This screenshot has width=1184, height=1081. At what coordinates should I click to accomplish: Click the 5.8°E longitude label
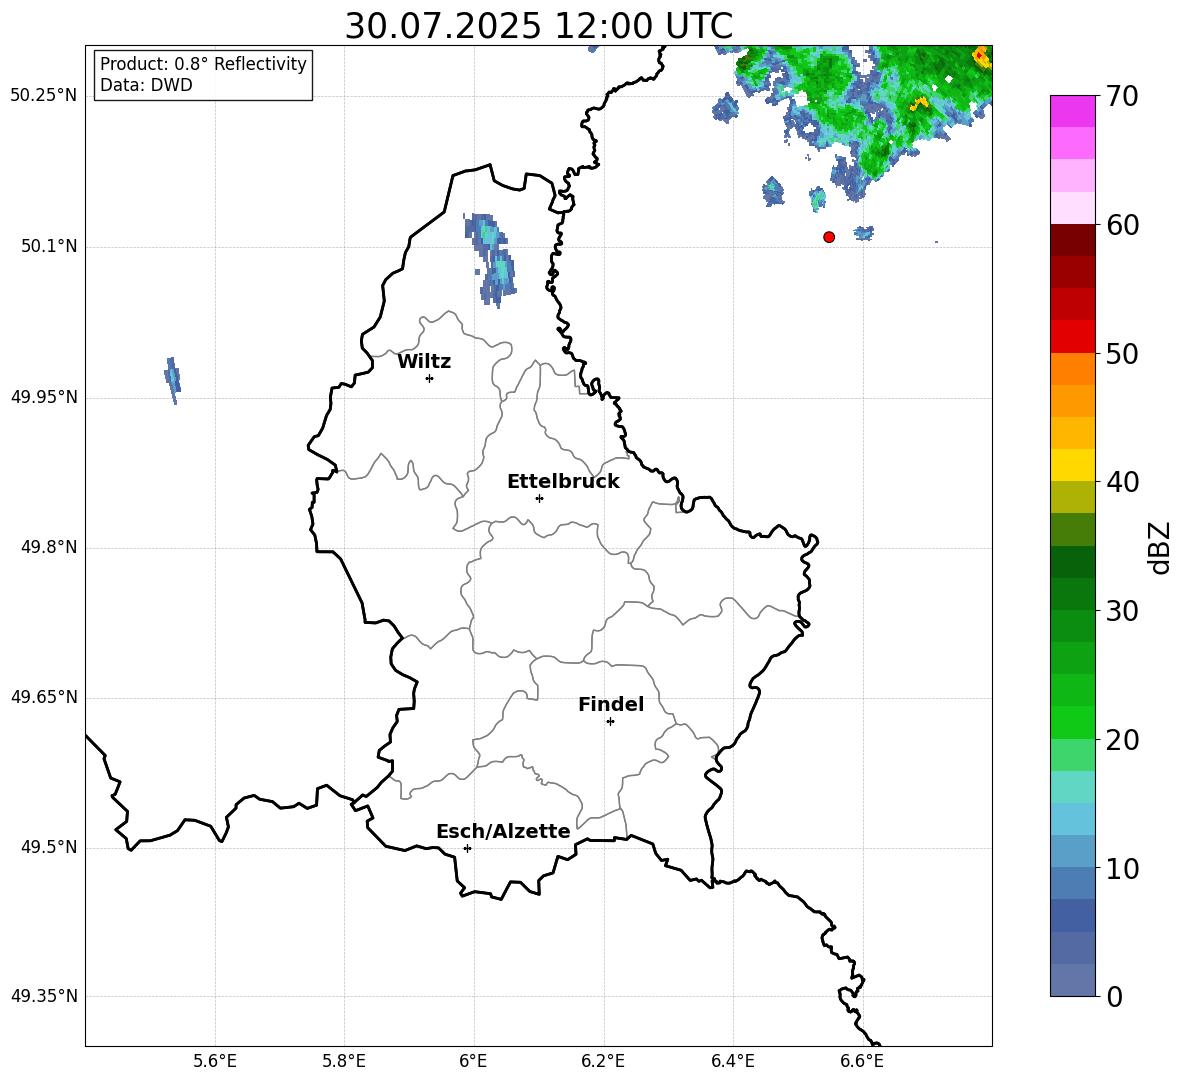tap(344, 1061)
